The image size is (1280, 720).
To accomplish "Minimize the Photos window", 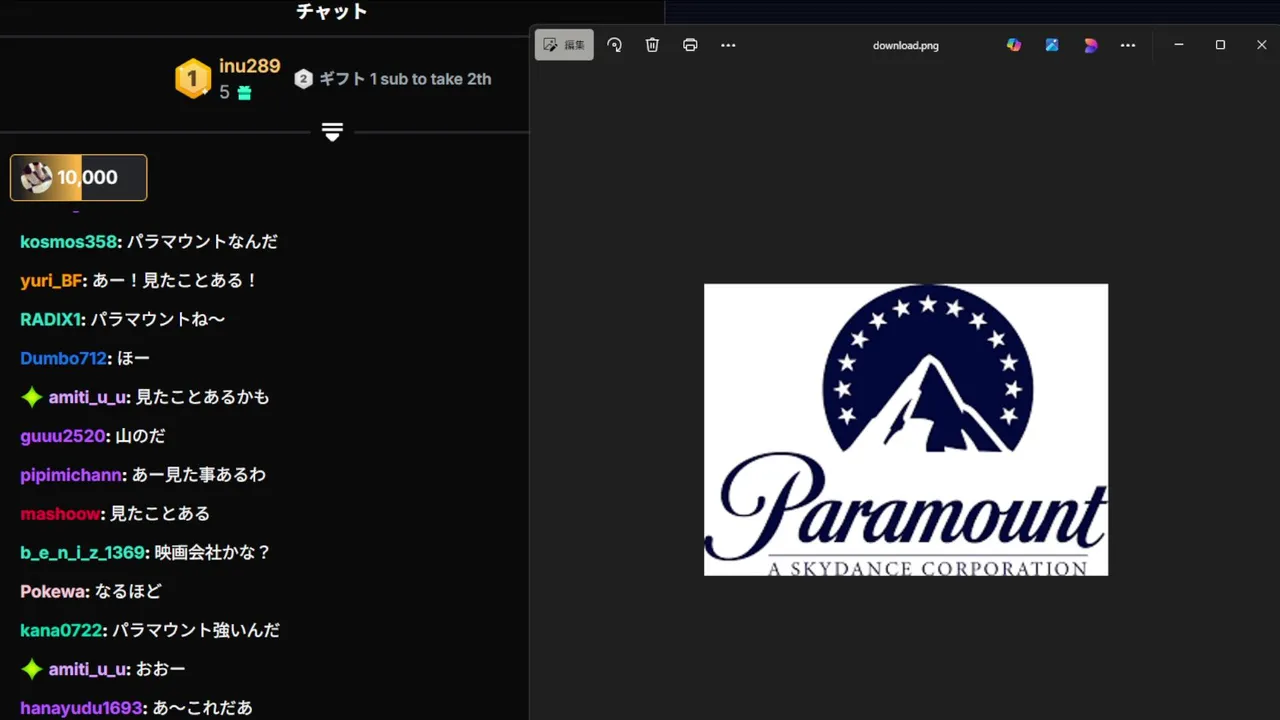I will tap(1179, 45).
